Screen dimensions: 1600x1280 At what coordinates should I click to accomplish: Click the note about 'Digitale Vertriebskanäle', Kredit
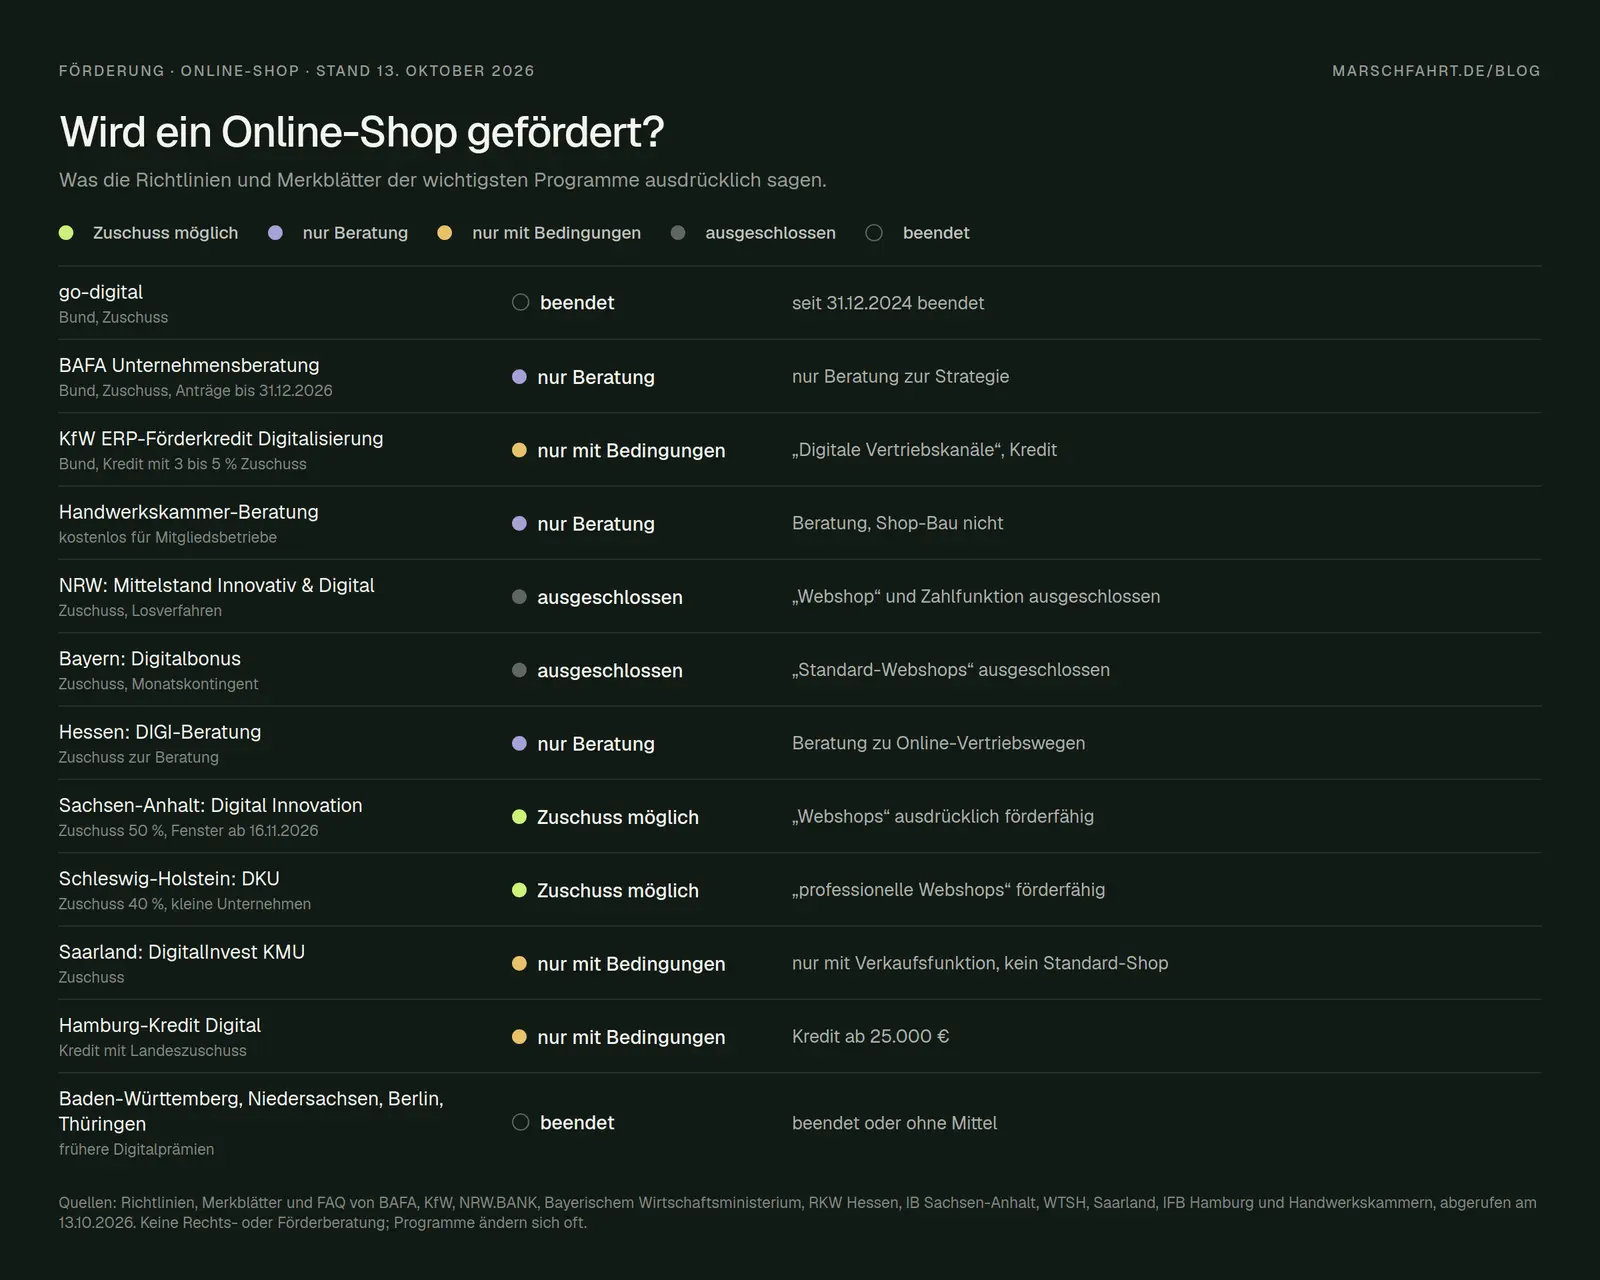924,450
